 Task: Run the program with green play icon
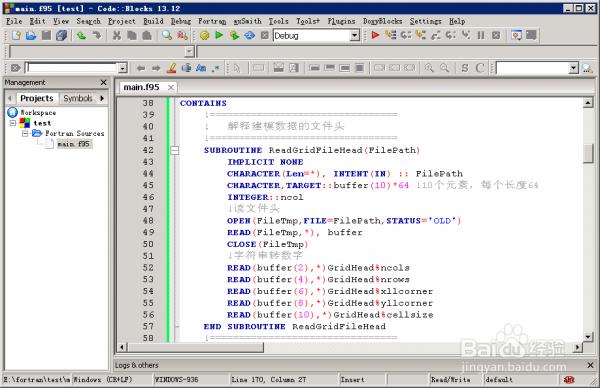coord(219,36)
